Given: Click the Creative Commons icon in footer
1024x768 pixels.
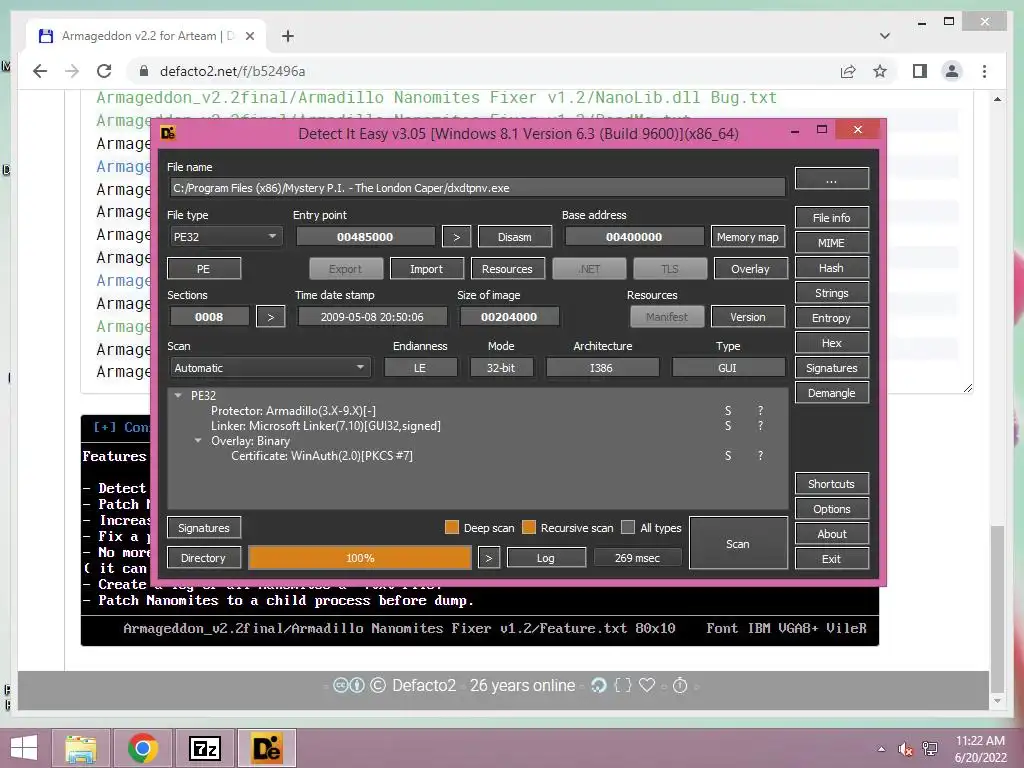Looking at the screenshot, I should pos(341,685).
